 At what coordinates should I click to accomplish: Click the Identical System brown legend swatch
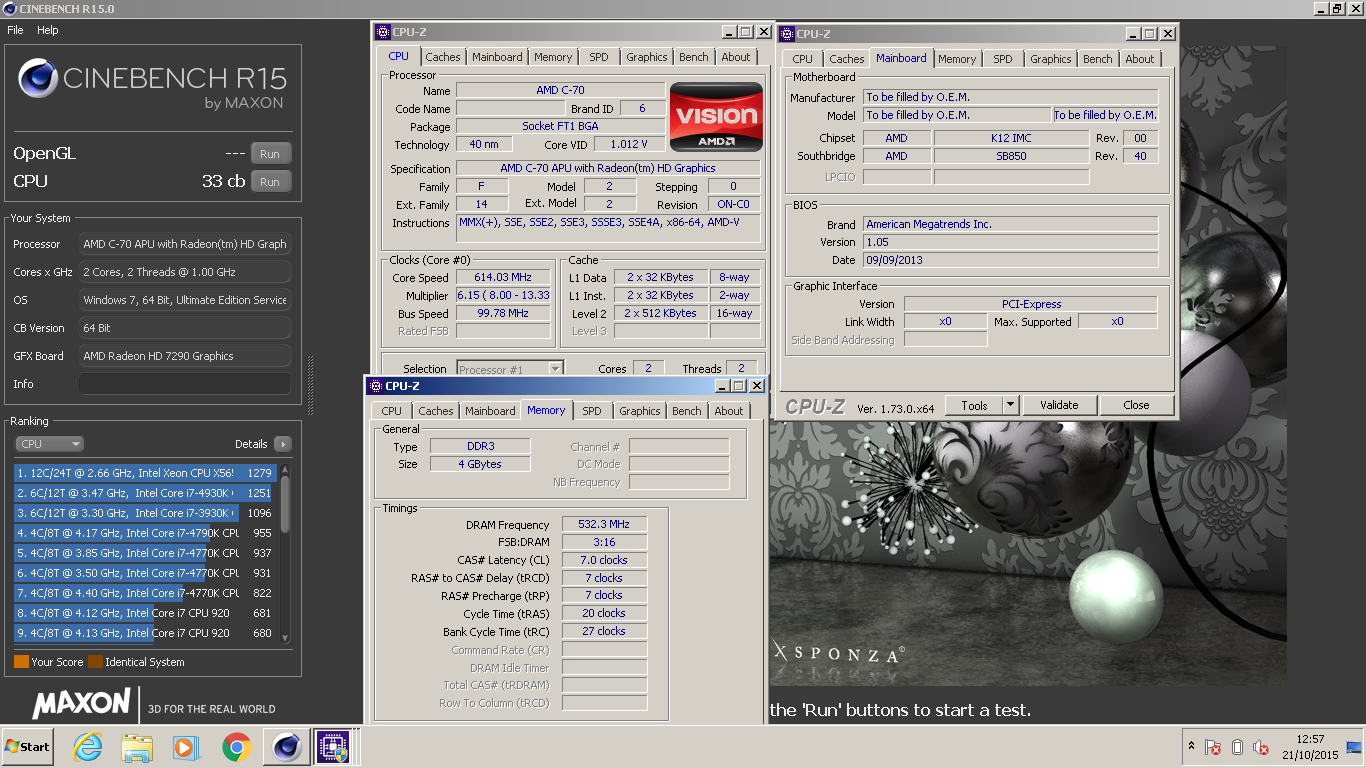point(95,662)
